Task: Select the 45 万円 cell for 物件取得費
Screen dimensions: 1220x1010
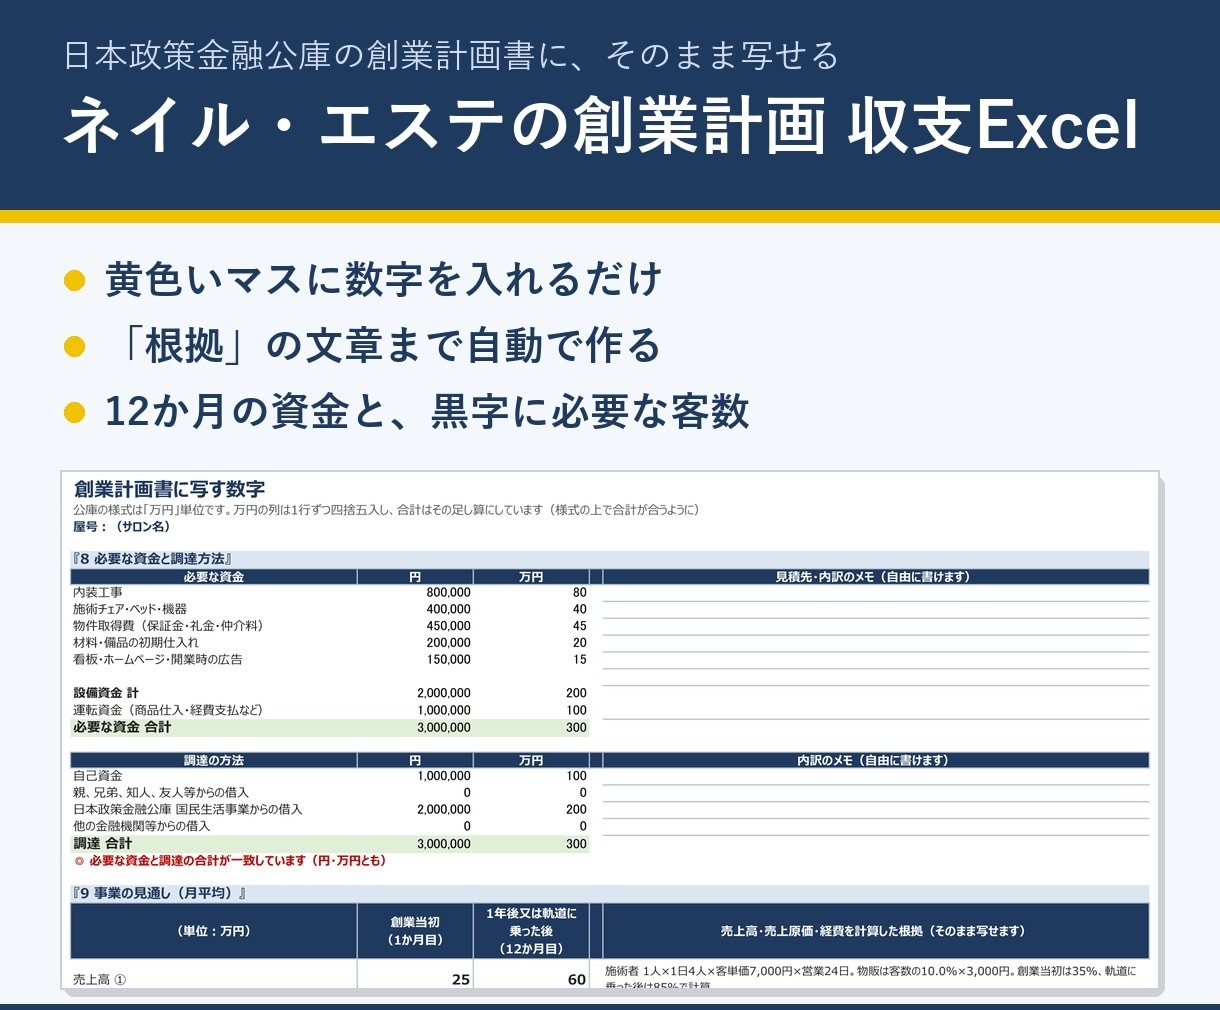Action: click(579, 626)
